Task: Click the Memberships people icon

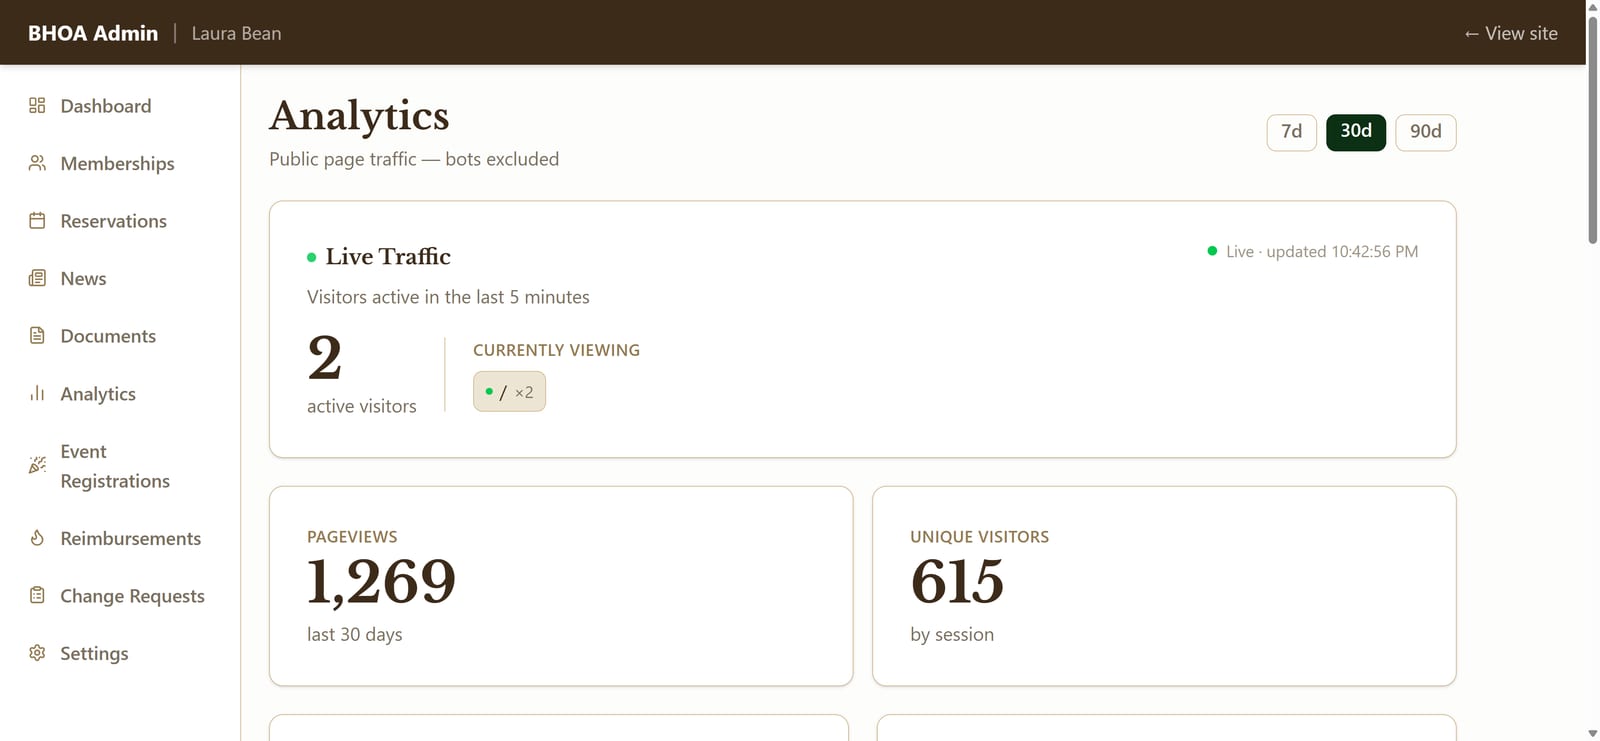Action: point(37,163)
